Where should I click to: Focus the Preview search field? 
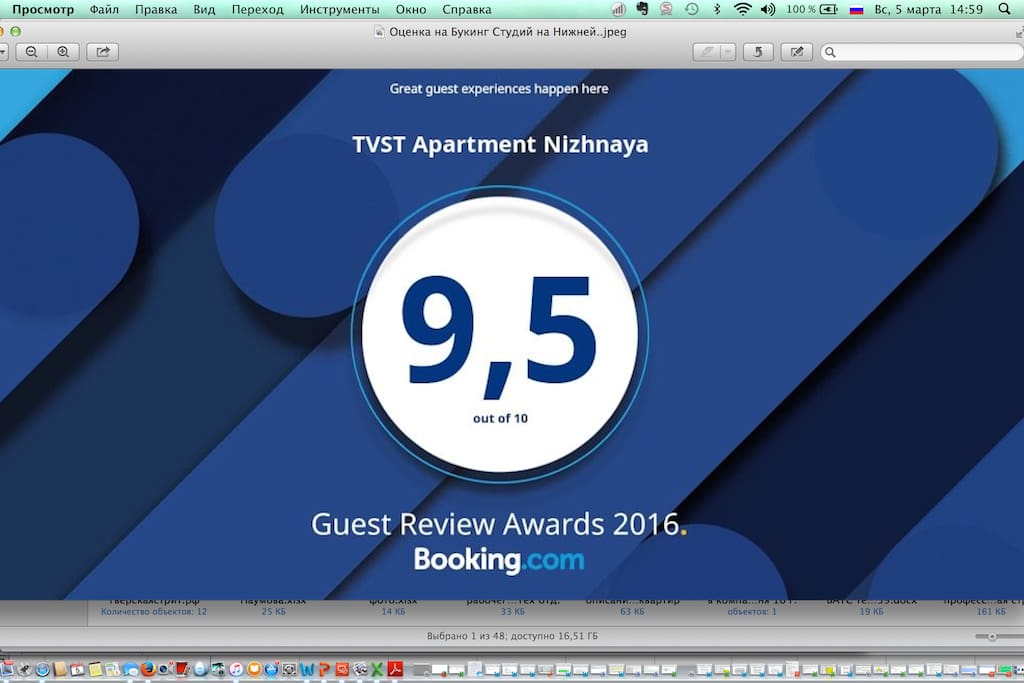tap(922, 52)
